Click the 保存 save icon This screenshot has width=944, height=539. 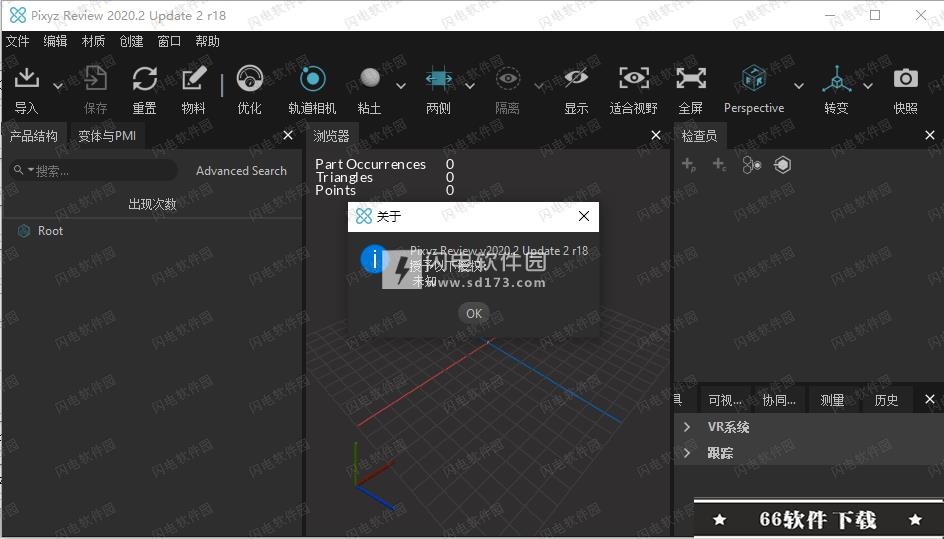tap(95, 78)
